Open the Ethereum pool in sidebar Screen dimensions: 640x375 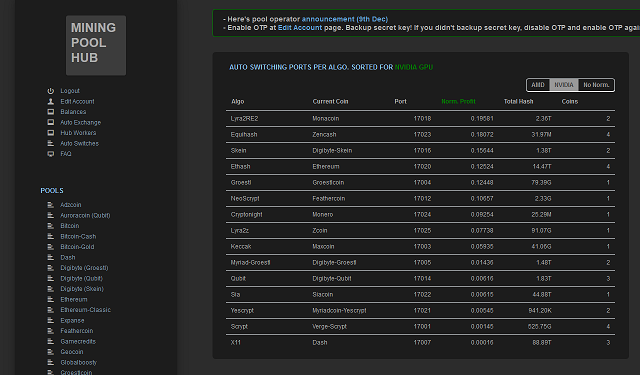(x=73, y=300)
